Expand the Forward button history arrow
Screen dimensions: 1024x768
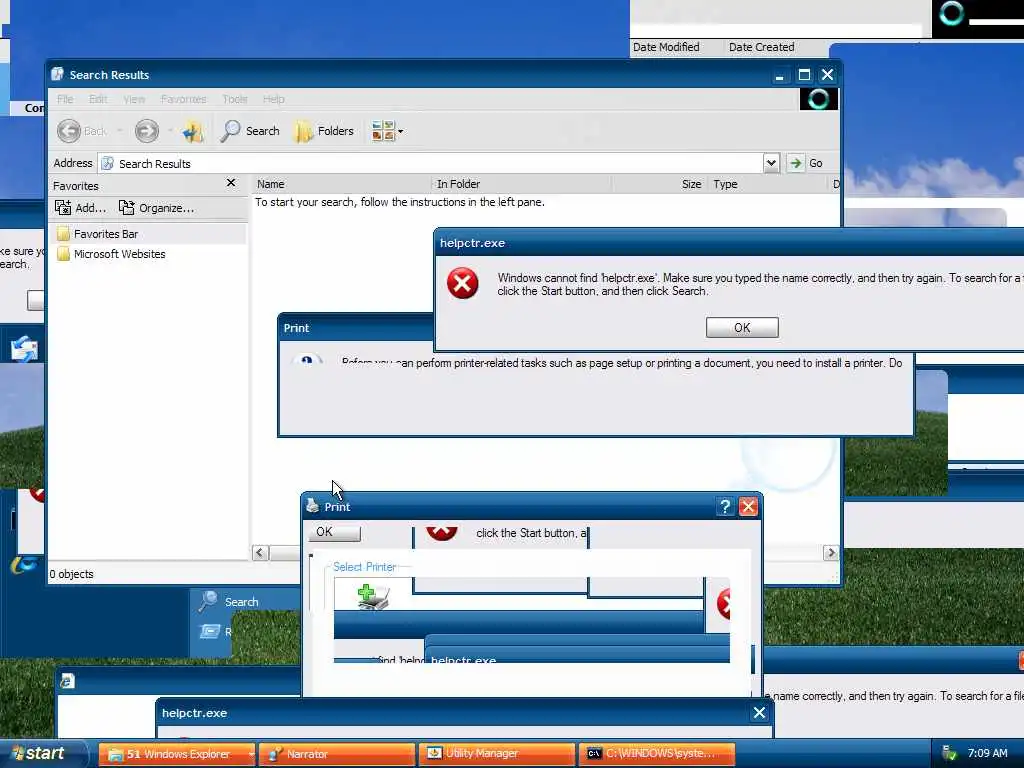(170, 131)
